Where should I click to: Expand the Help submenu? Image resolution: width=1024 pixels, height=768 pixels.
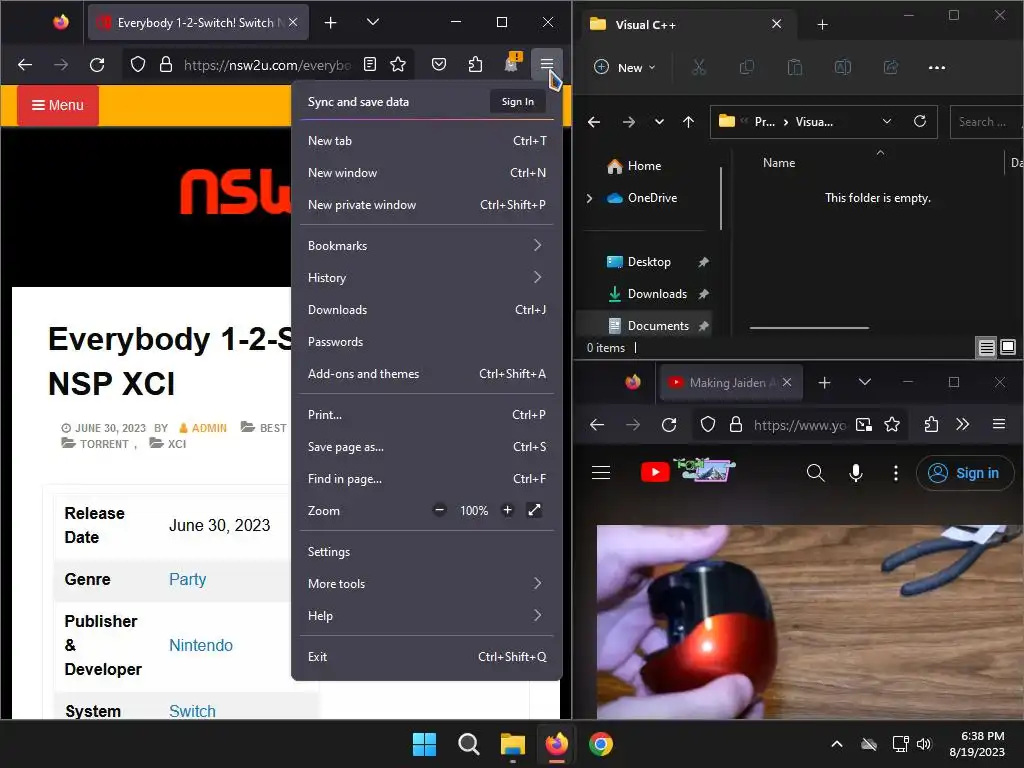coord(427,616)
